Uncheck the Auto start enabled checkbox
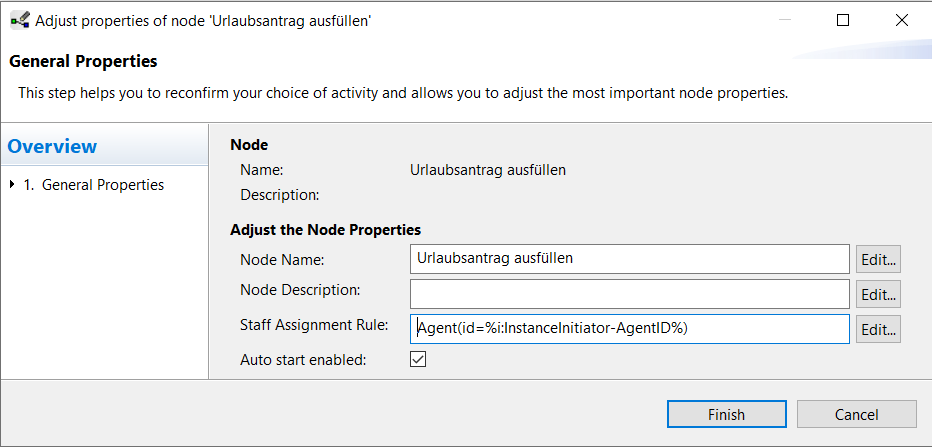Image resolution: width=932 pixels, height=447 pixels. (x=418, y=359)
